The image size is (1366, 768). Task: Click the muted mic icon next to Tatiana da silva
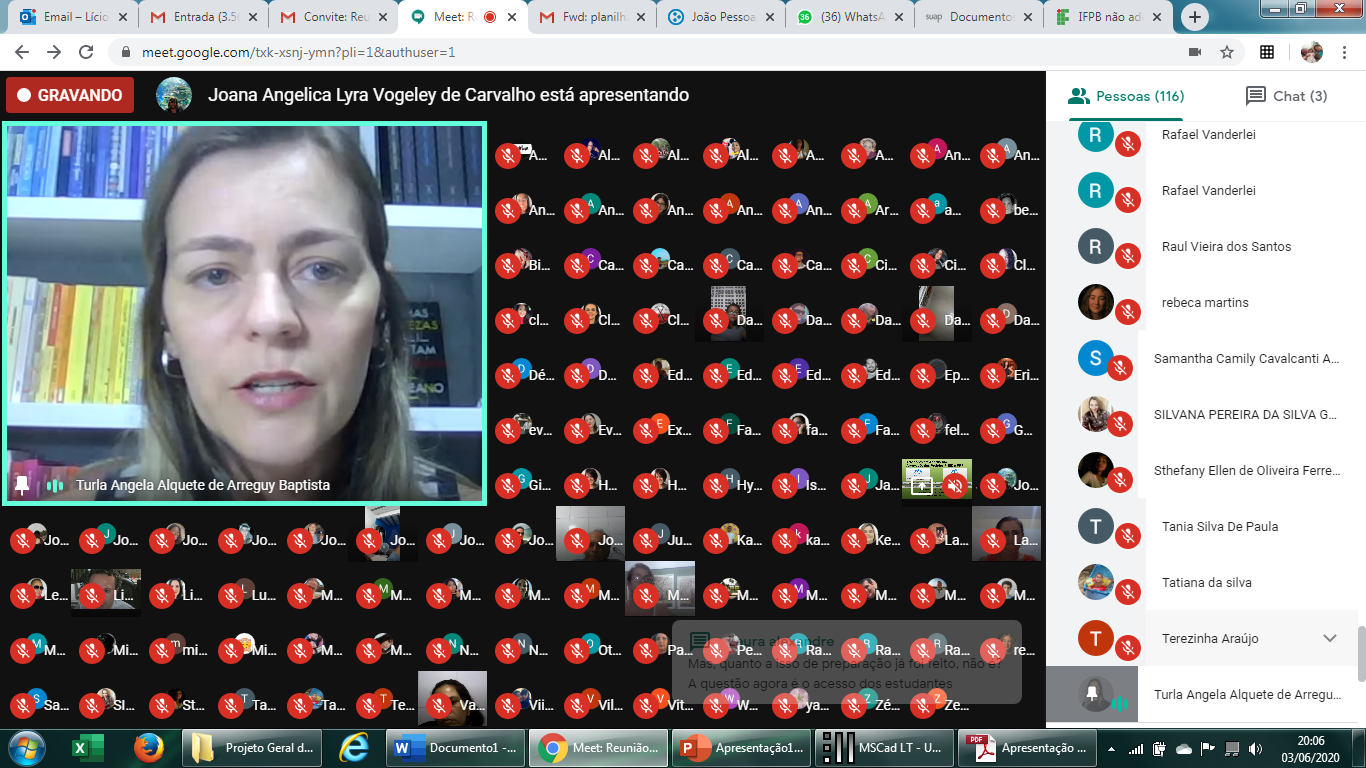[x=1128, y=592]
